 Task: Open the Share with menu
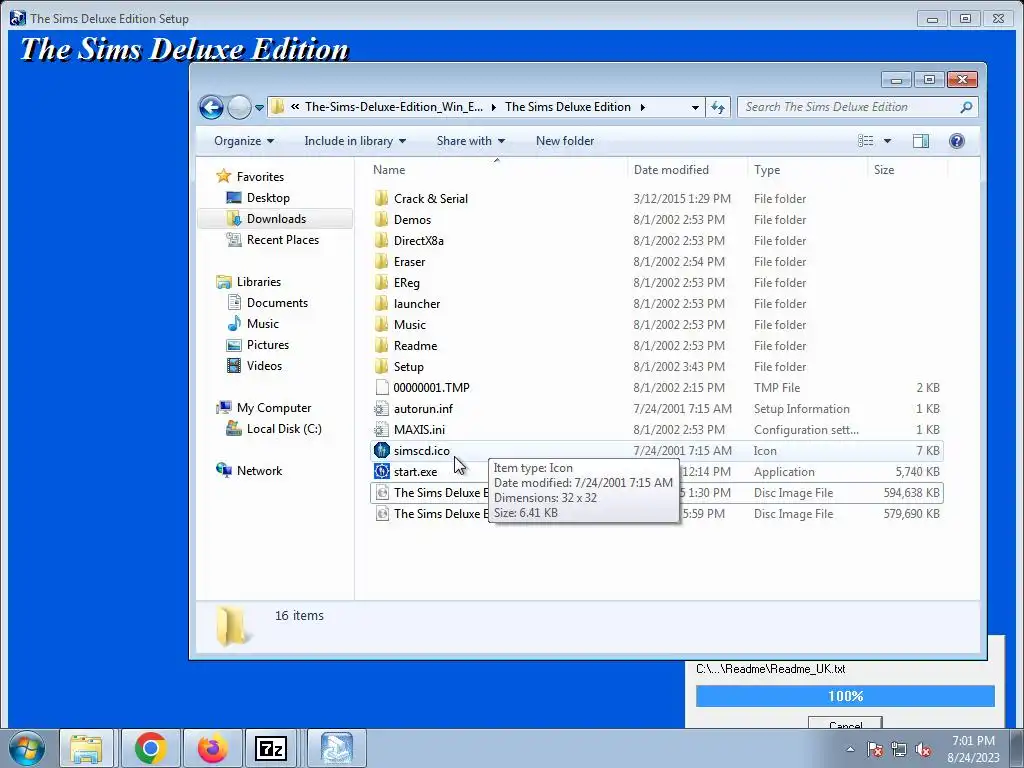(470, 141)
